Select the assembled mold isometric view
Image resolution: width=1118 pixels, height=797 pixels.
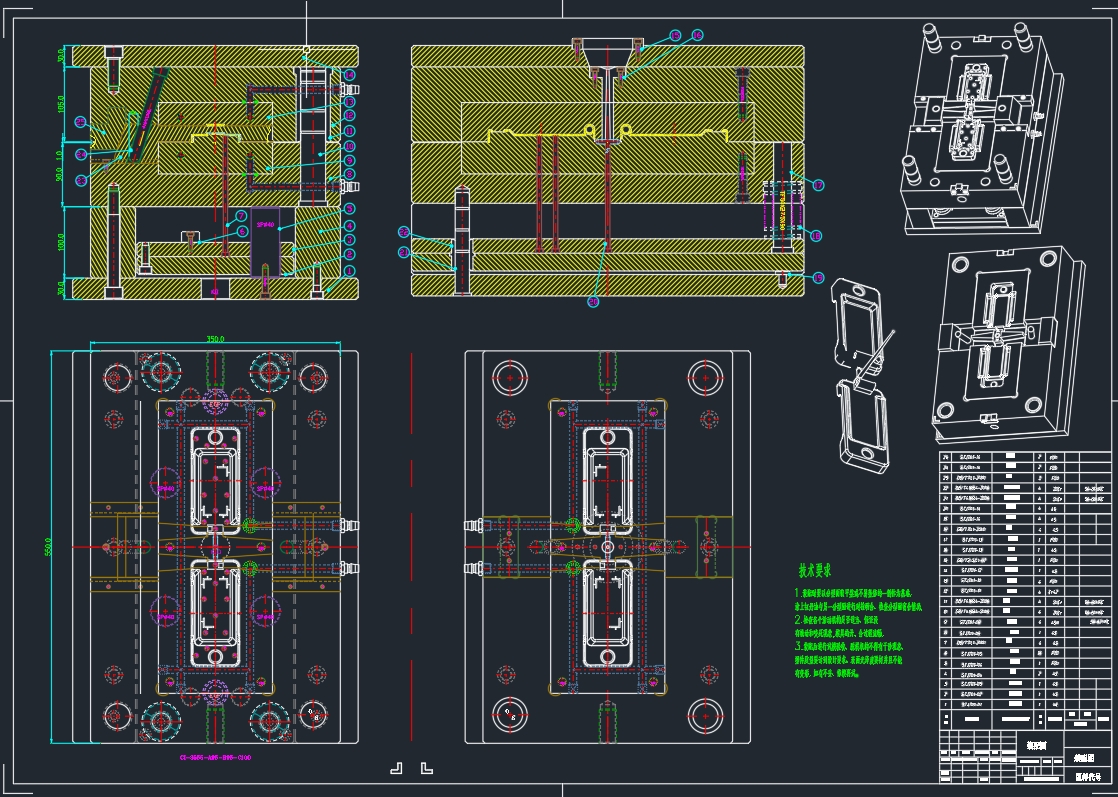click(983, 127)
